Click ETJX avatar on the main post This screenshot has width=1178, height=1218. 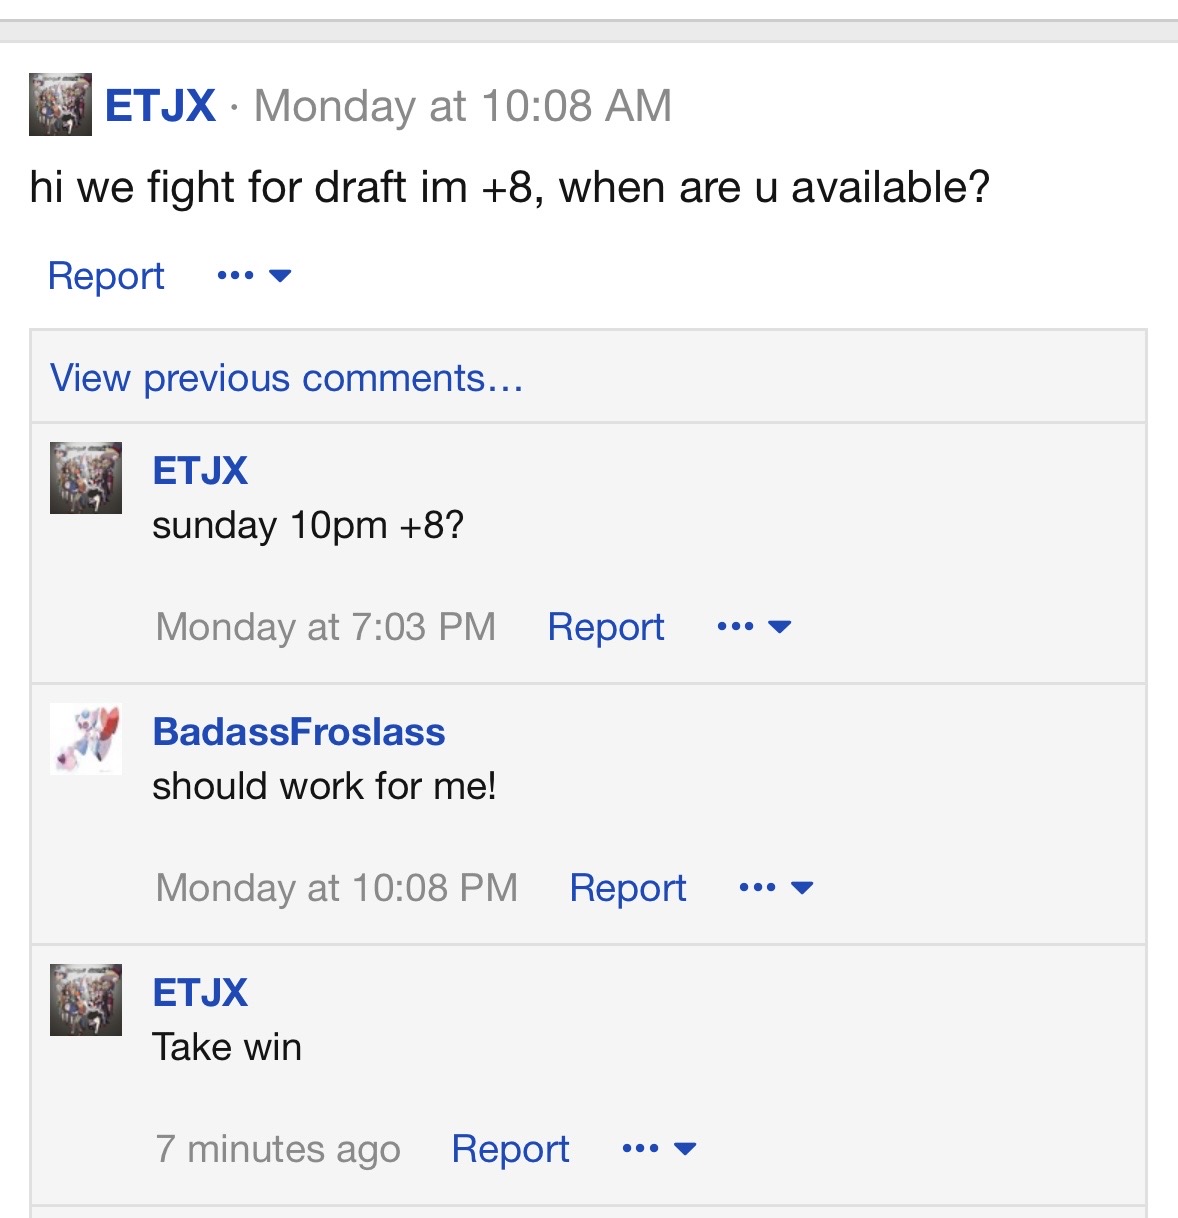(60, 105)
